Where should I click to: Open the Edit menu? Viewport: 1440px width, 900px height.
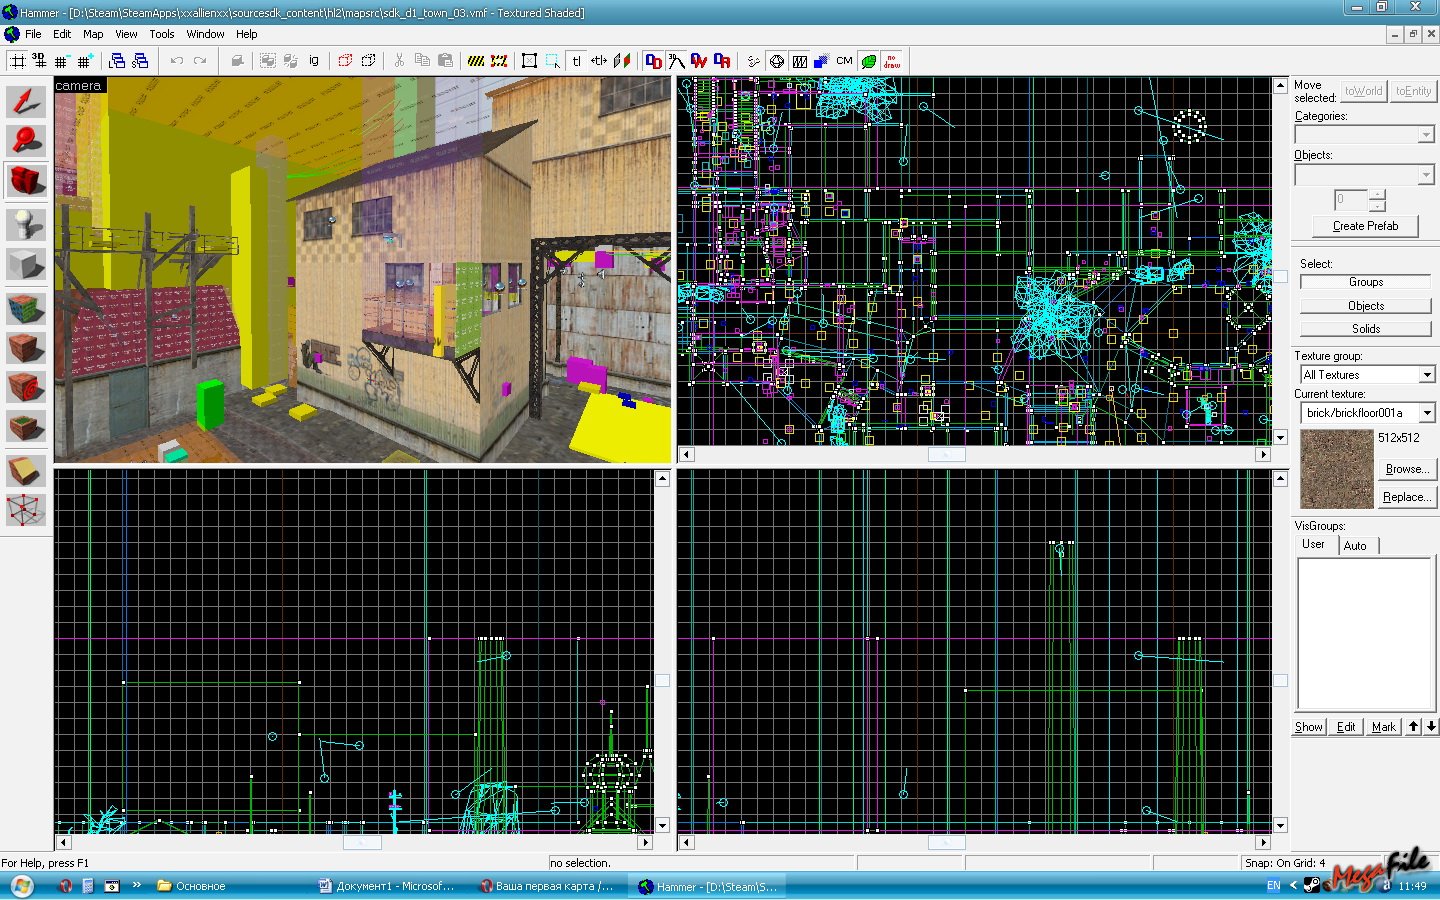62,34
